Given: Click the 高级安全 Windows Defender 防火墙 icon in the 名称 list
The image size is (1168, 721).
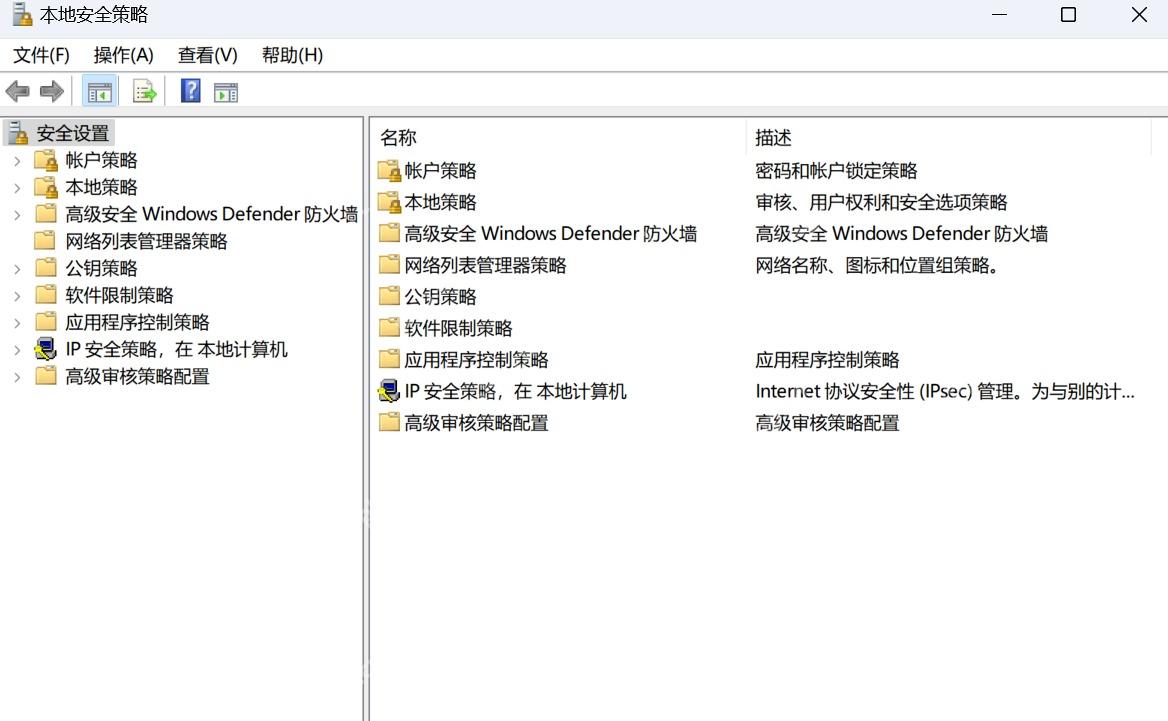Looking at the screenshot, I should click(x=389, y=233).
